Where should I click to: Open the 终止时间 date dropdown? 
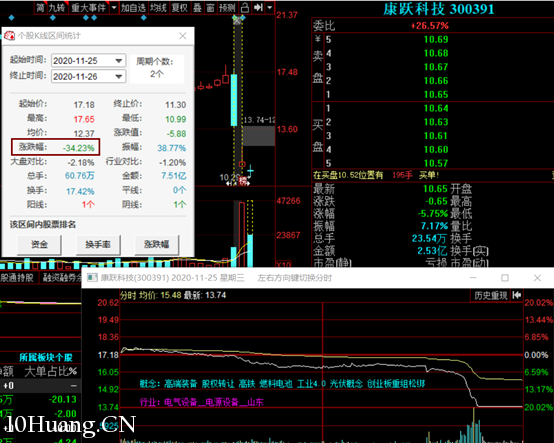pos(119,76)
